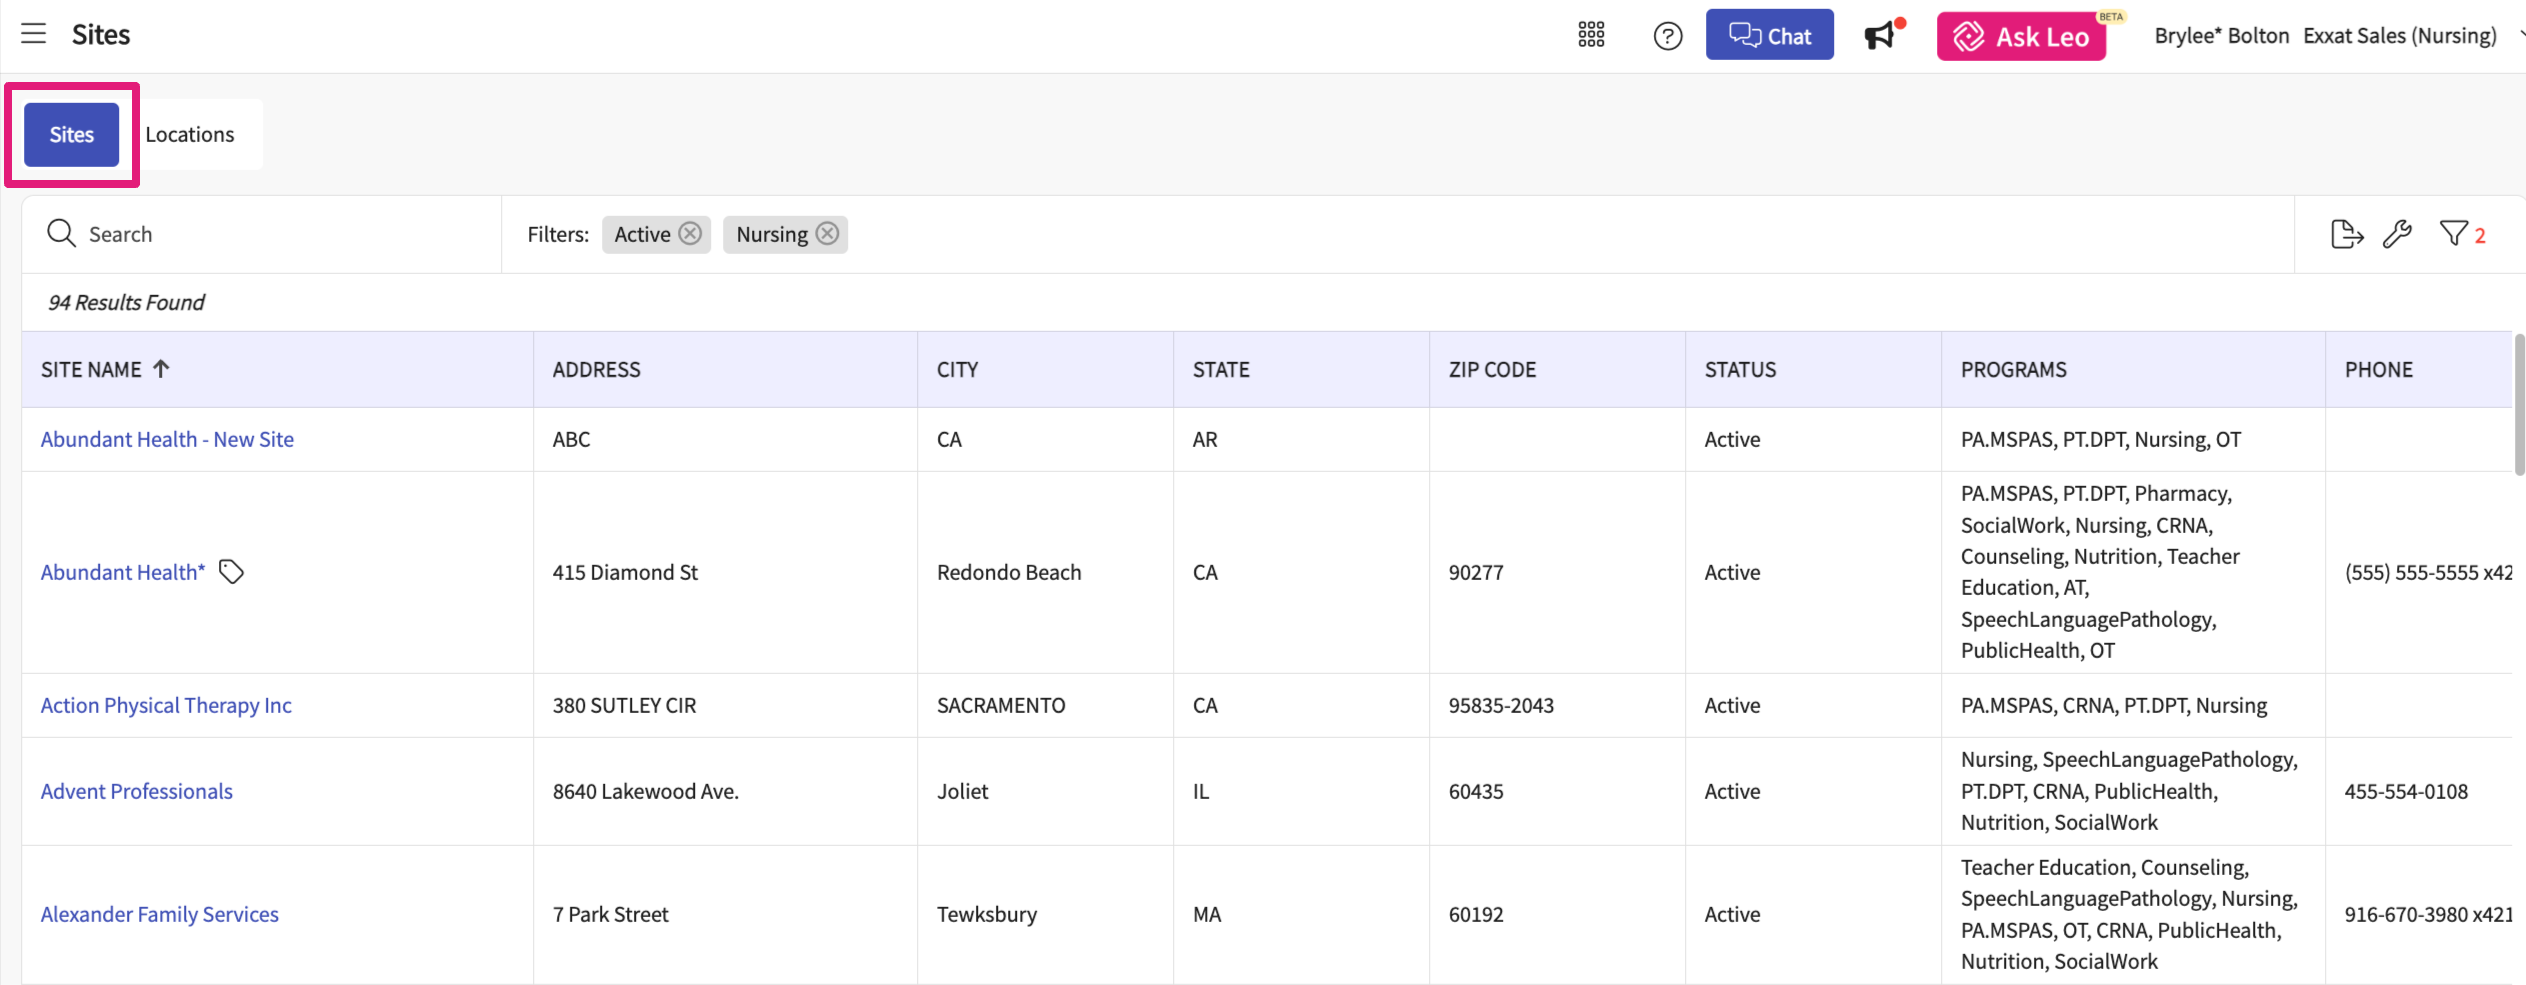The height and width of the screenshot is (985, 2526).
Task: Open the wrench settings tool
Action: point(2397,234)
